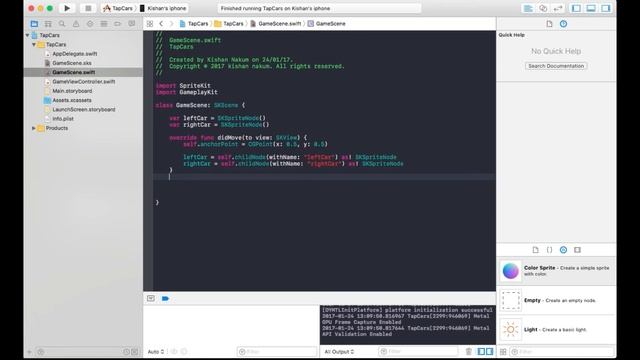This screenshot has height=360, width=640.
Task: Show source-controlled files filter
Action: [x=135, y=352]
